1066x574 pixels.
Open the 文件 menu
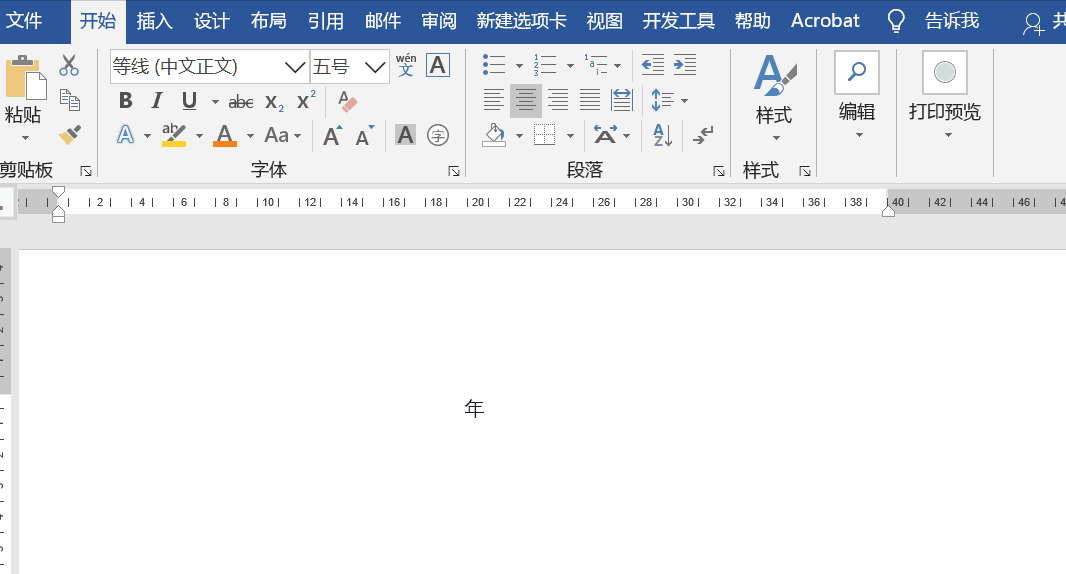24,21
